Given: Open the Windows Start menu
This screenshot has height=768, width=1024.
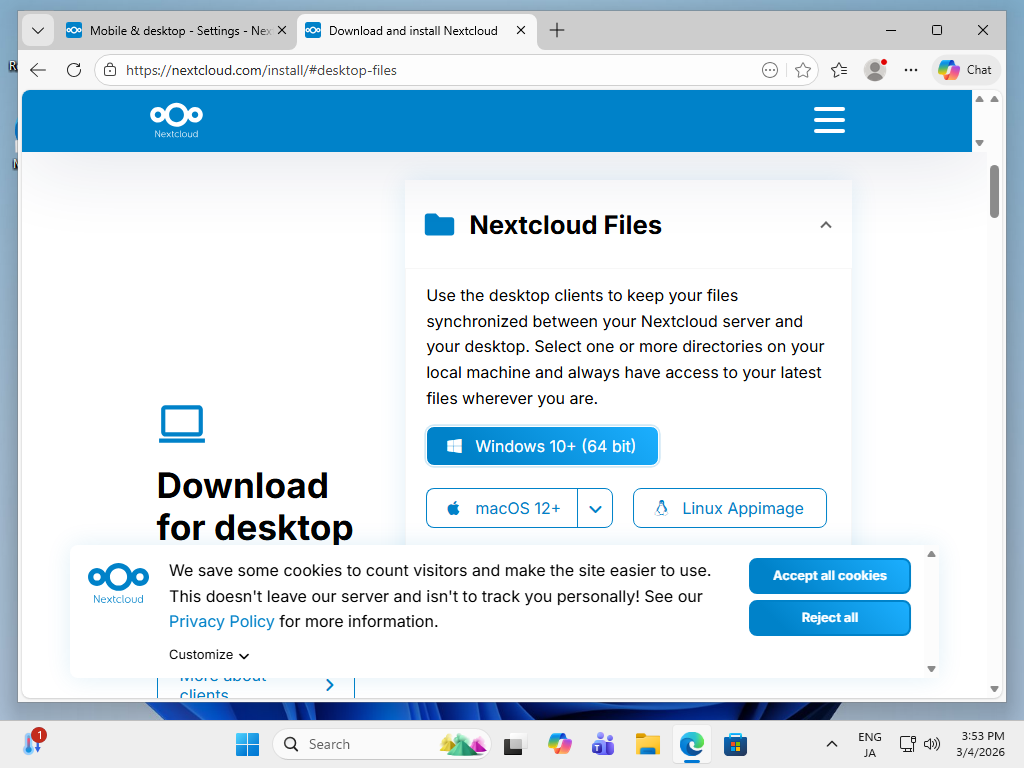Looking at the screenshot, I should tap(248, 744).
